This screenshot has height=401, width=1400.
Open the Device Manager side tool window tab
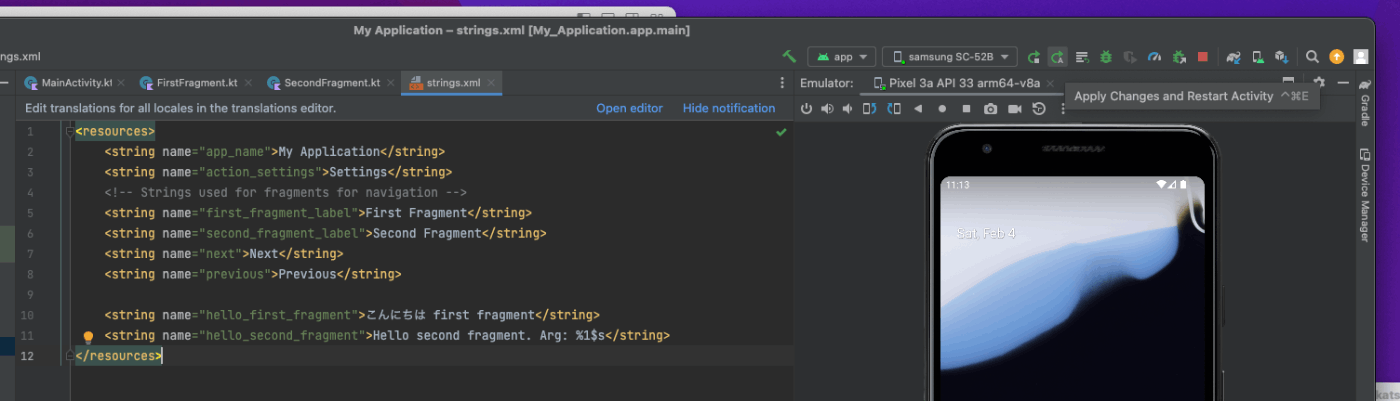pyautogui.click(x=1365, y=194)
